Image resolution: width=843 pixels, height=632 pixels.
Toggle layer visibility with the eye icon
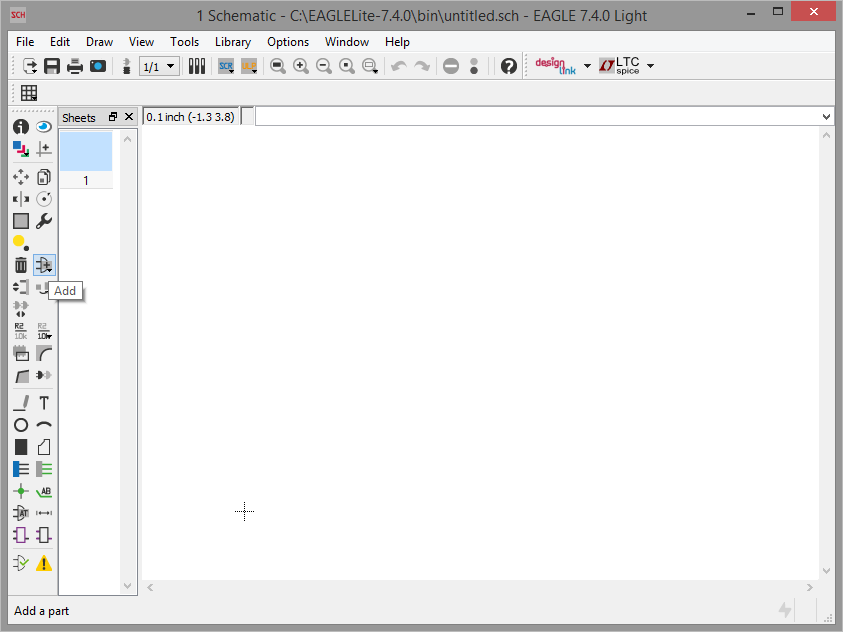44,127
